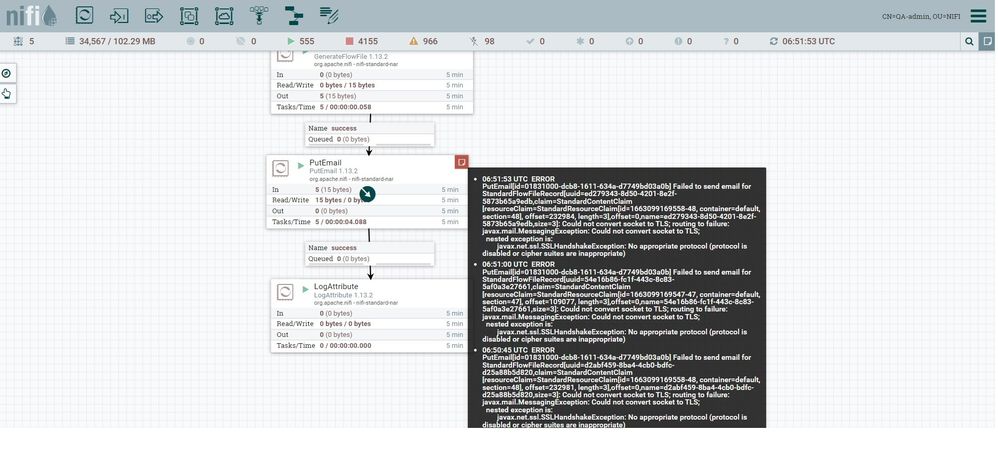Screen dimensions: 998x467
Task: Click the disabled count 98
Action: [x=489, y=41]
